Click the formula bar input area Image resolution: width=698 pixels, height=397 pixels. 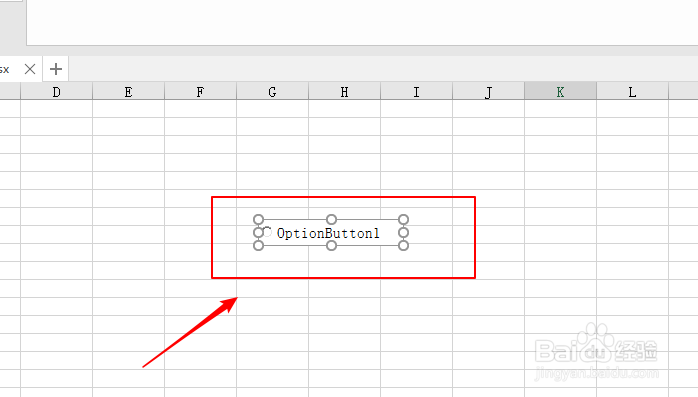(x=362, y=22)
